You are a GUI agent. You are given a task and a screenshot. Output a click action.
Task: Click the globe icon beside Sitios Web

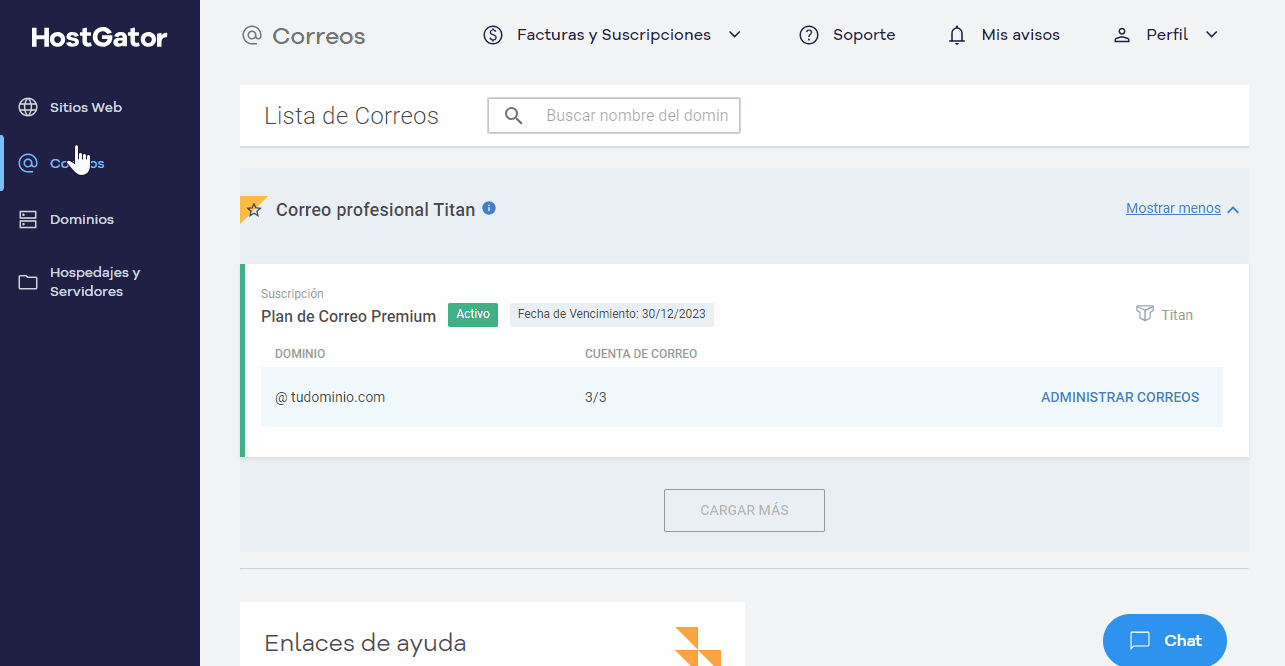[28, 107]
